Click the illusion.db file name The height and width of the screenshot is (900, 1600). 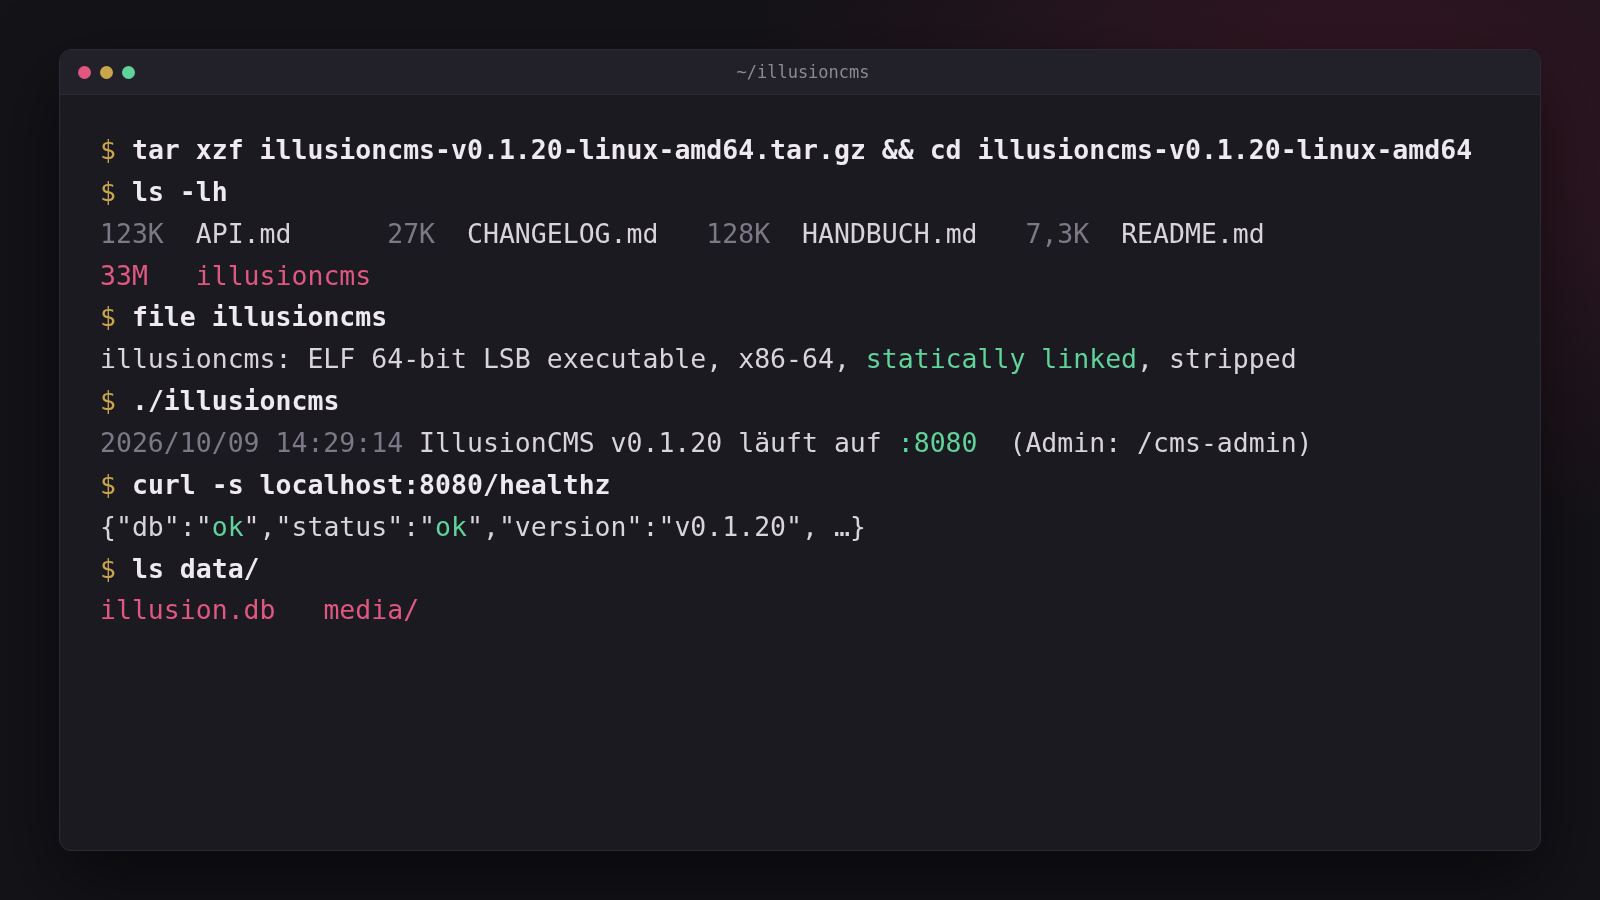point(187,610)
